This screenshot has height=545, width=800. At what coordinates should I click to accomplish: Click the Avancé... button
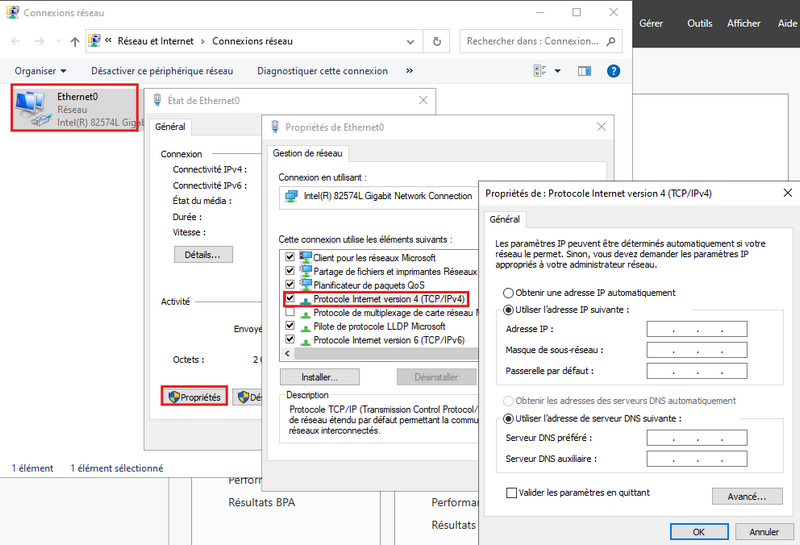(746, 496)
